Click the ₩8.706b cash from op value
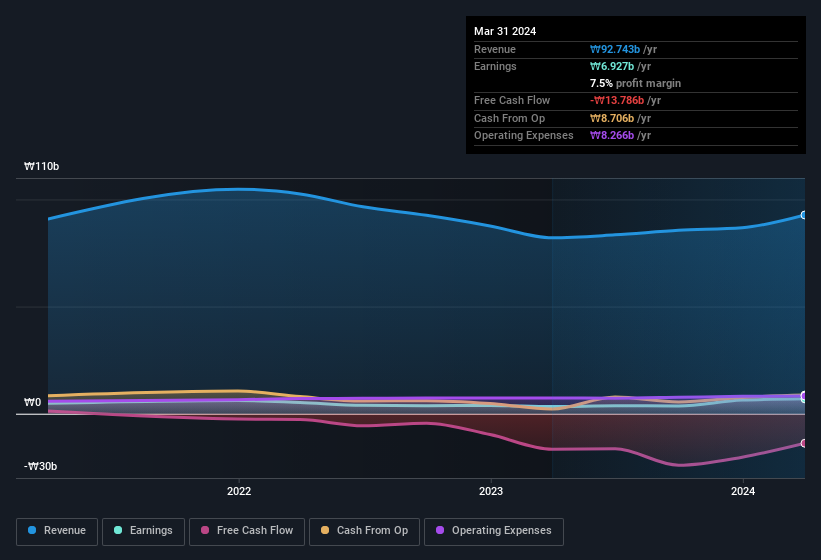Viewport: 821px width, 560px height. click(x=612, y=118)
